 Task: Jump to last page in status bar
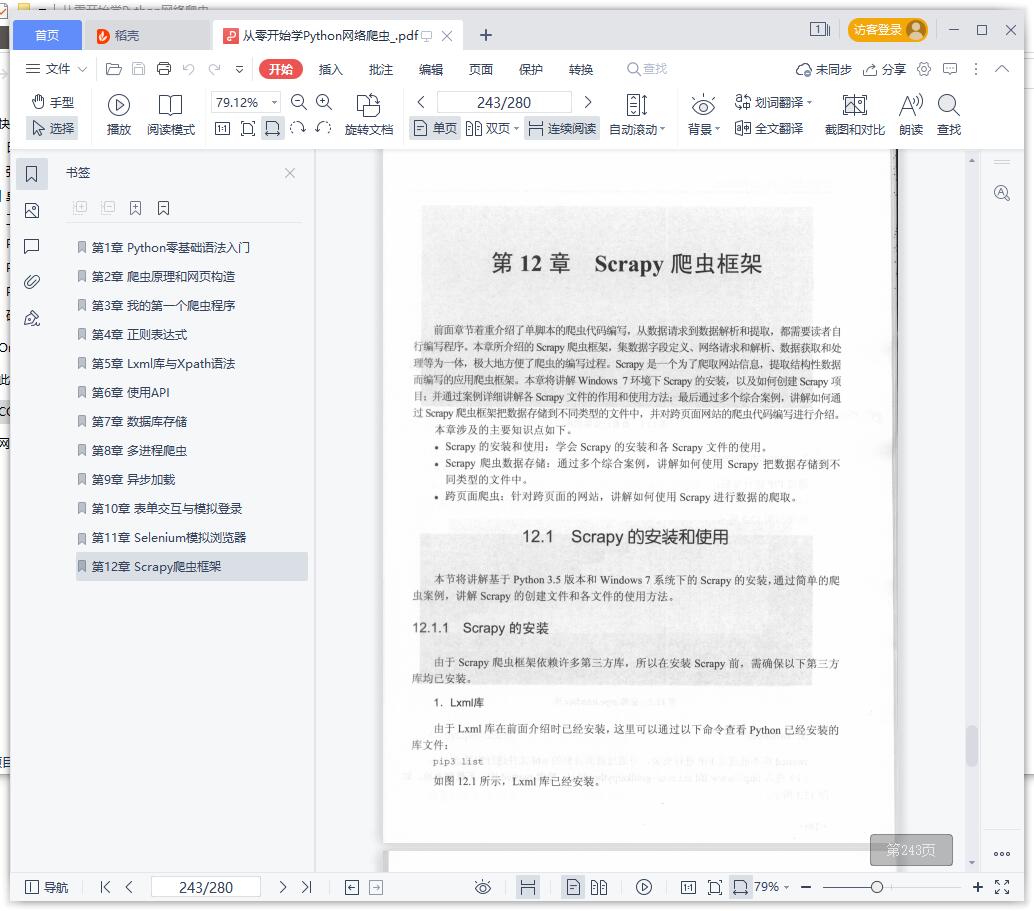(x=307, y=887)
